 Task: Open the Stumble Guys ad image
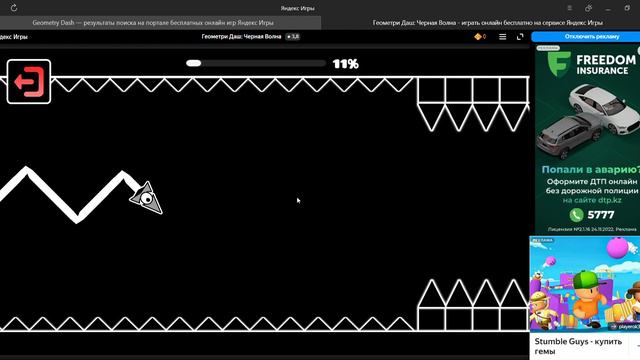(584, 284)
